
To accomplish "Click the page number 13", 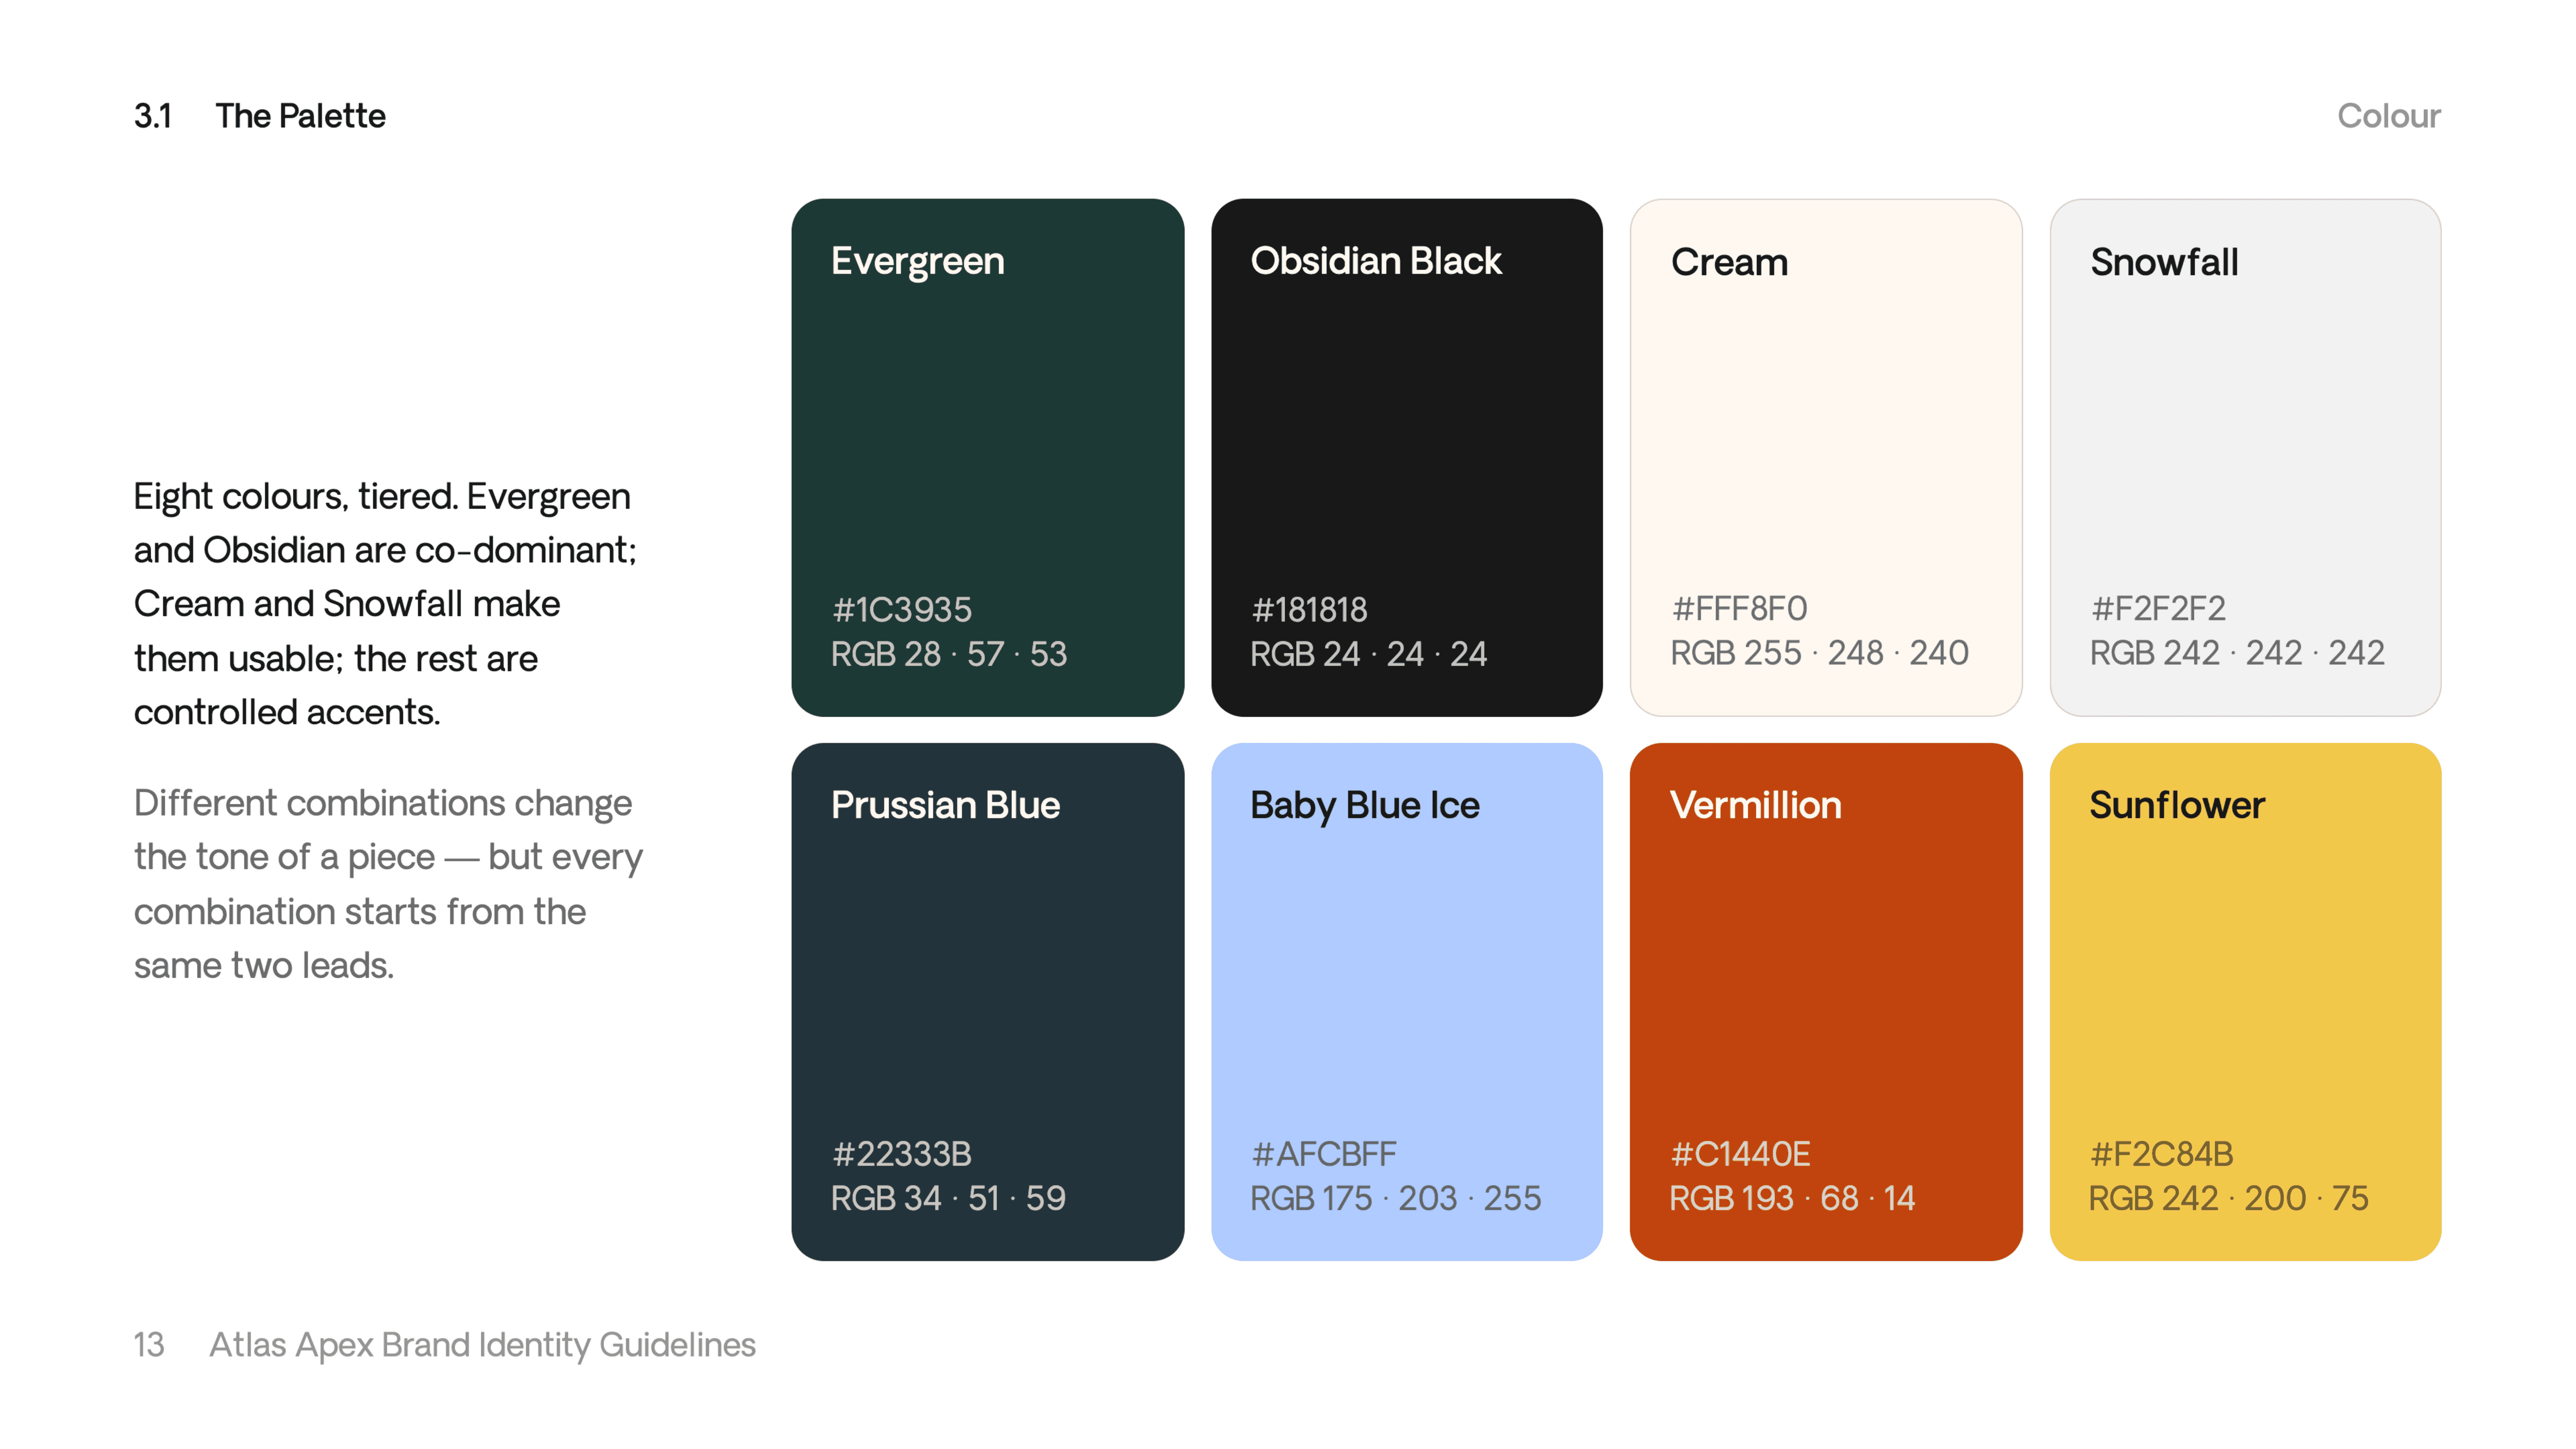I will pyautogui.click(x=149, y=1345).
